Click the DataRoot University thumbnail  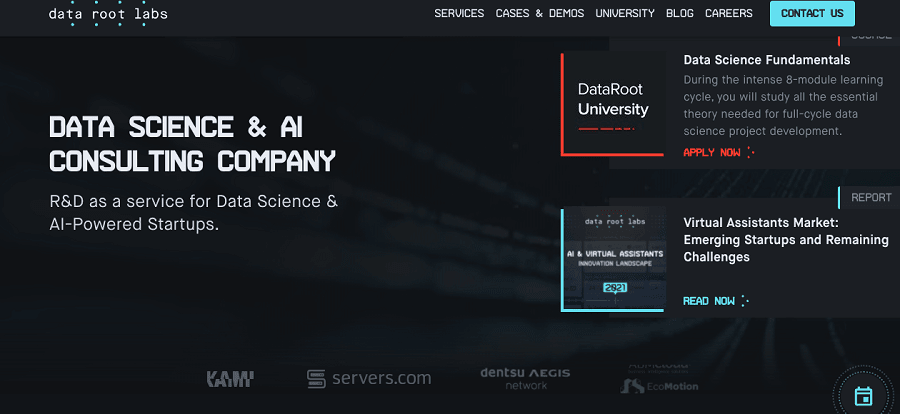point(612,103)
